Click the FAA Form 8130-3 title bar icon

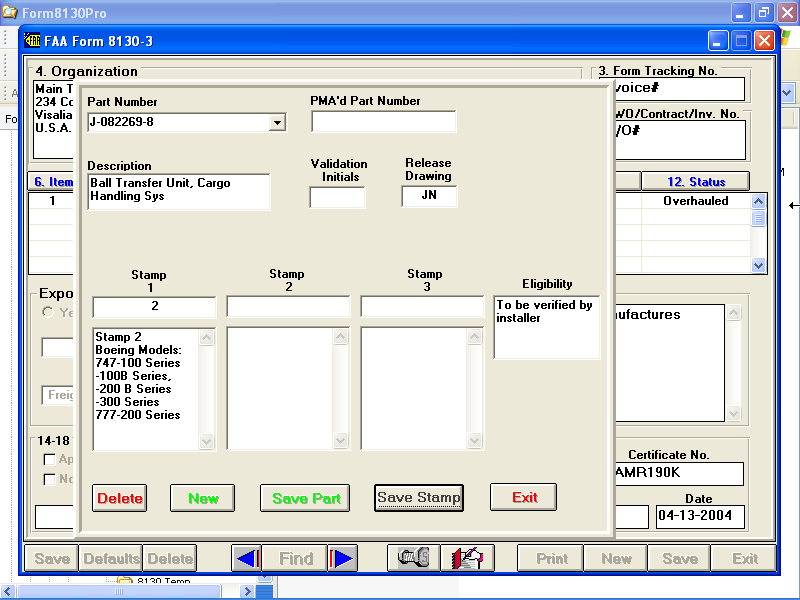(x=32, y=41)
